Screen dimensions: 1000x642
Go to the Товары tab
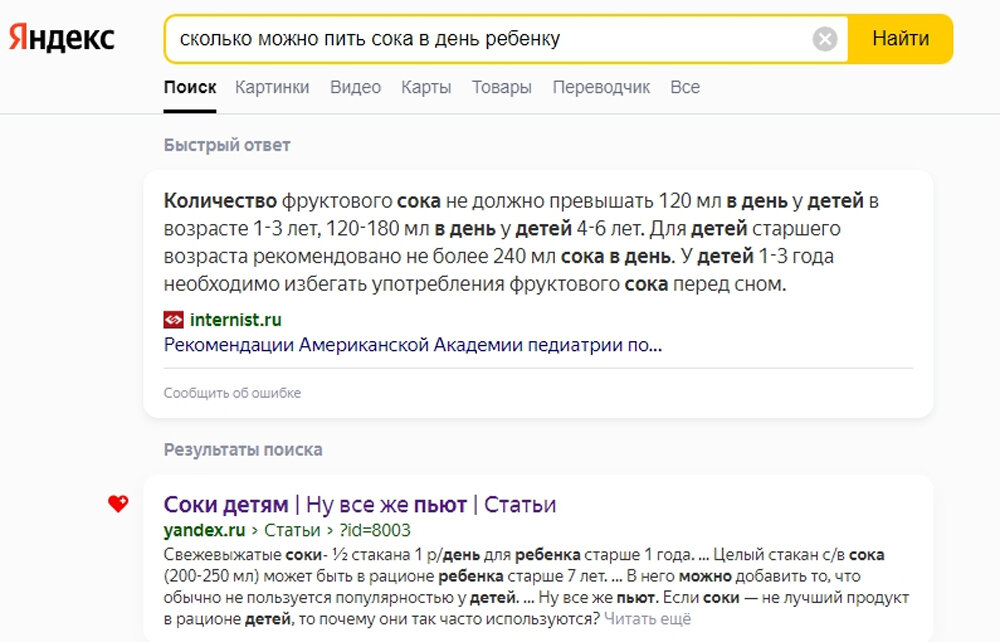pos(501,87)
